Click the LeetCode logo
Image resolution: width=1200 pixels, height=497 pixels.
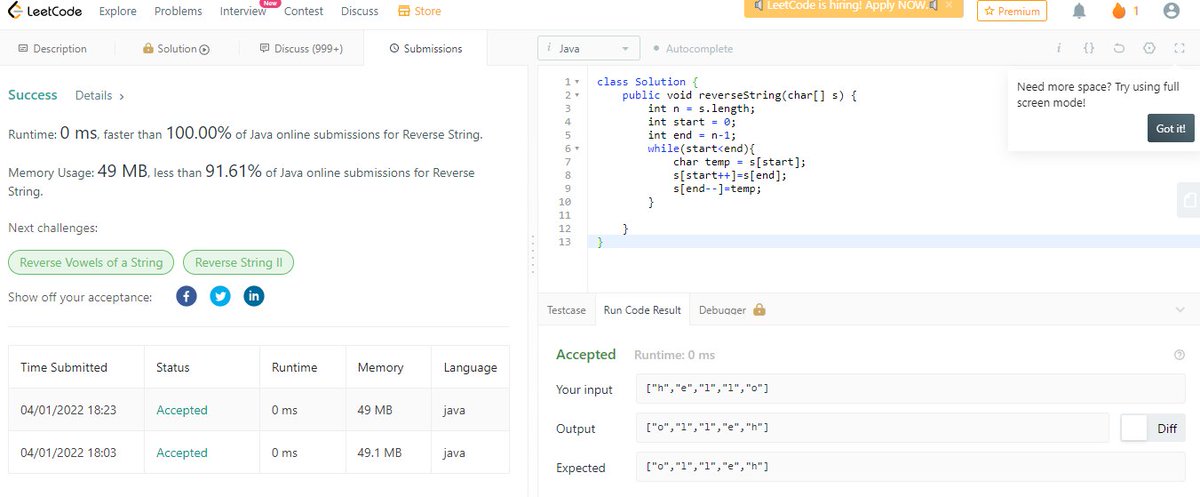(x=45, y=11)
